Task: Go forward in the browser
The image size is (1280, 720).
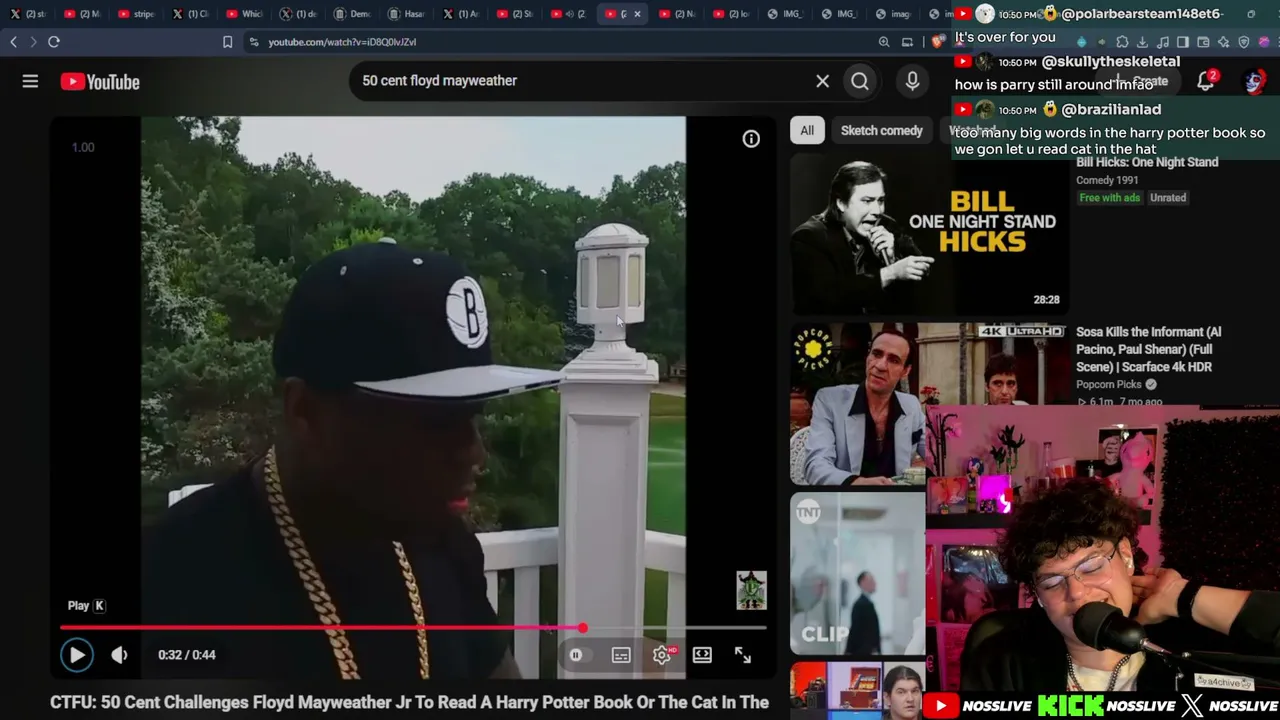Action: [33, 42]
